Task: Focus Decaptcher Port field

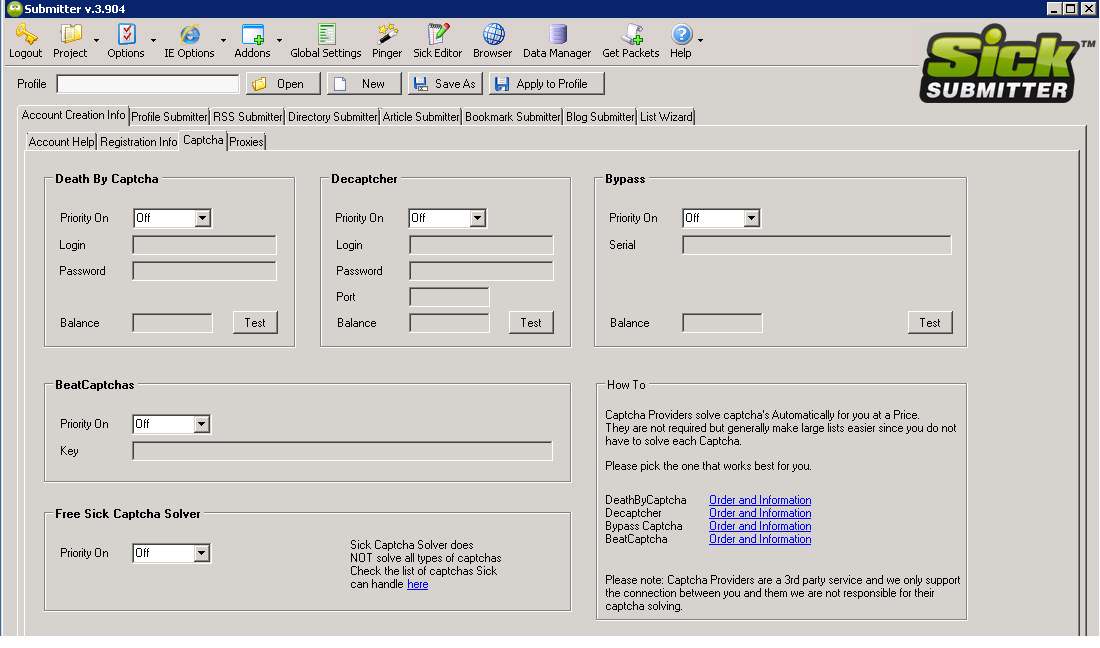Action: 449,297
